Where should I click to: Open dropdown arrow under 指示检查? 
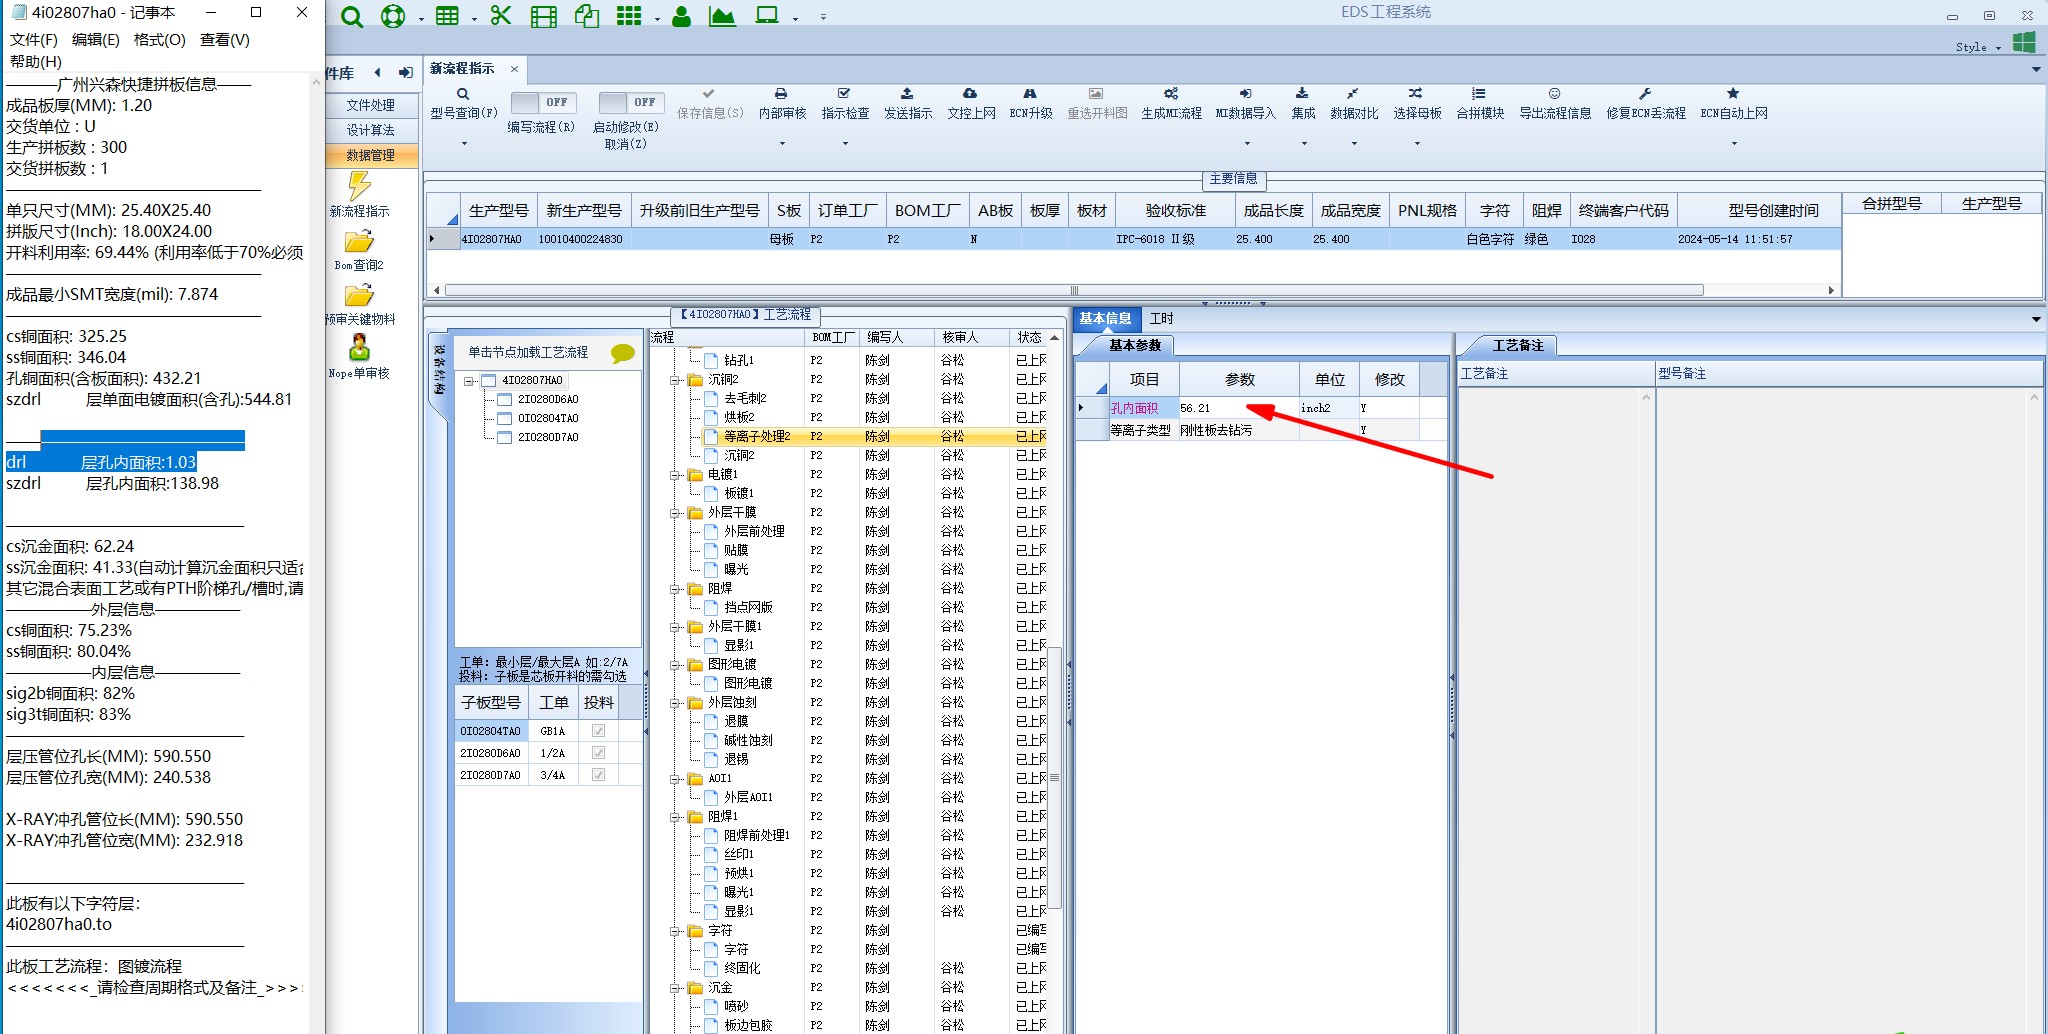(845, 144)
